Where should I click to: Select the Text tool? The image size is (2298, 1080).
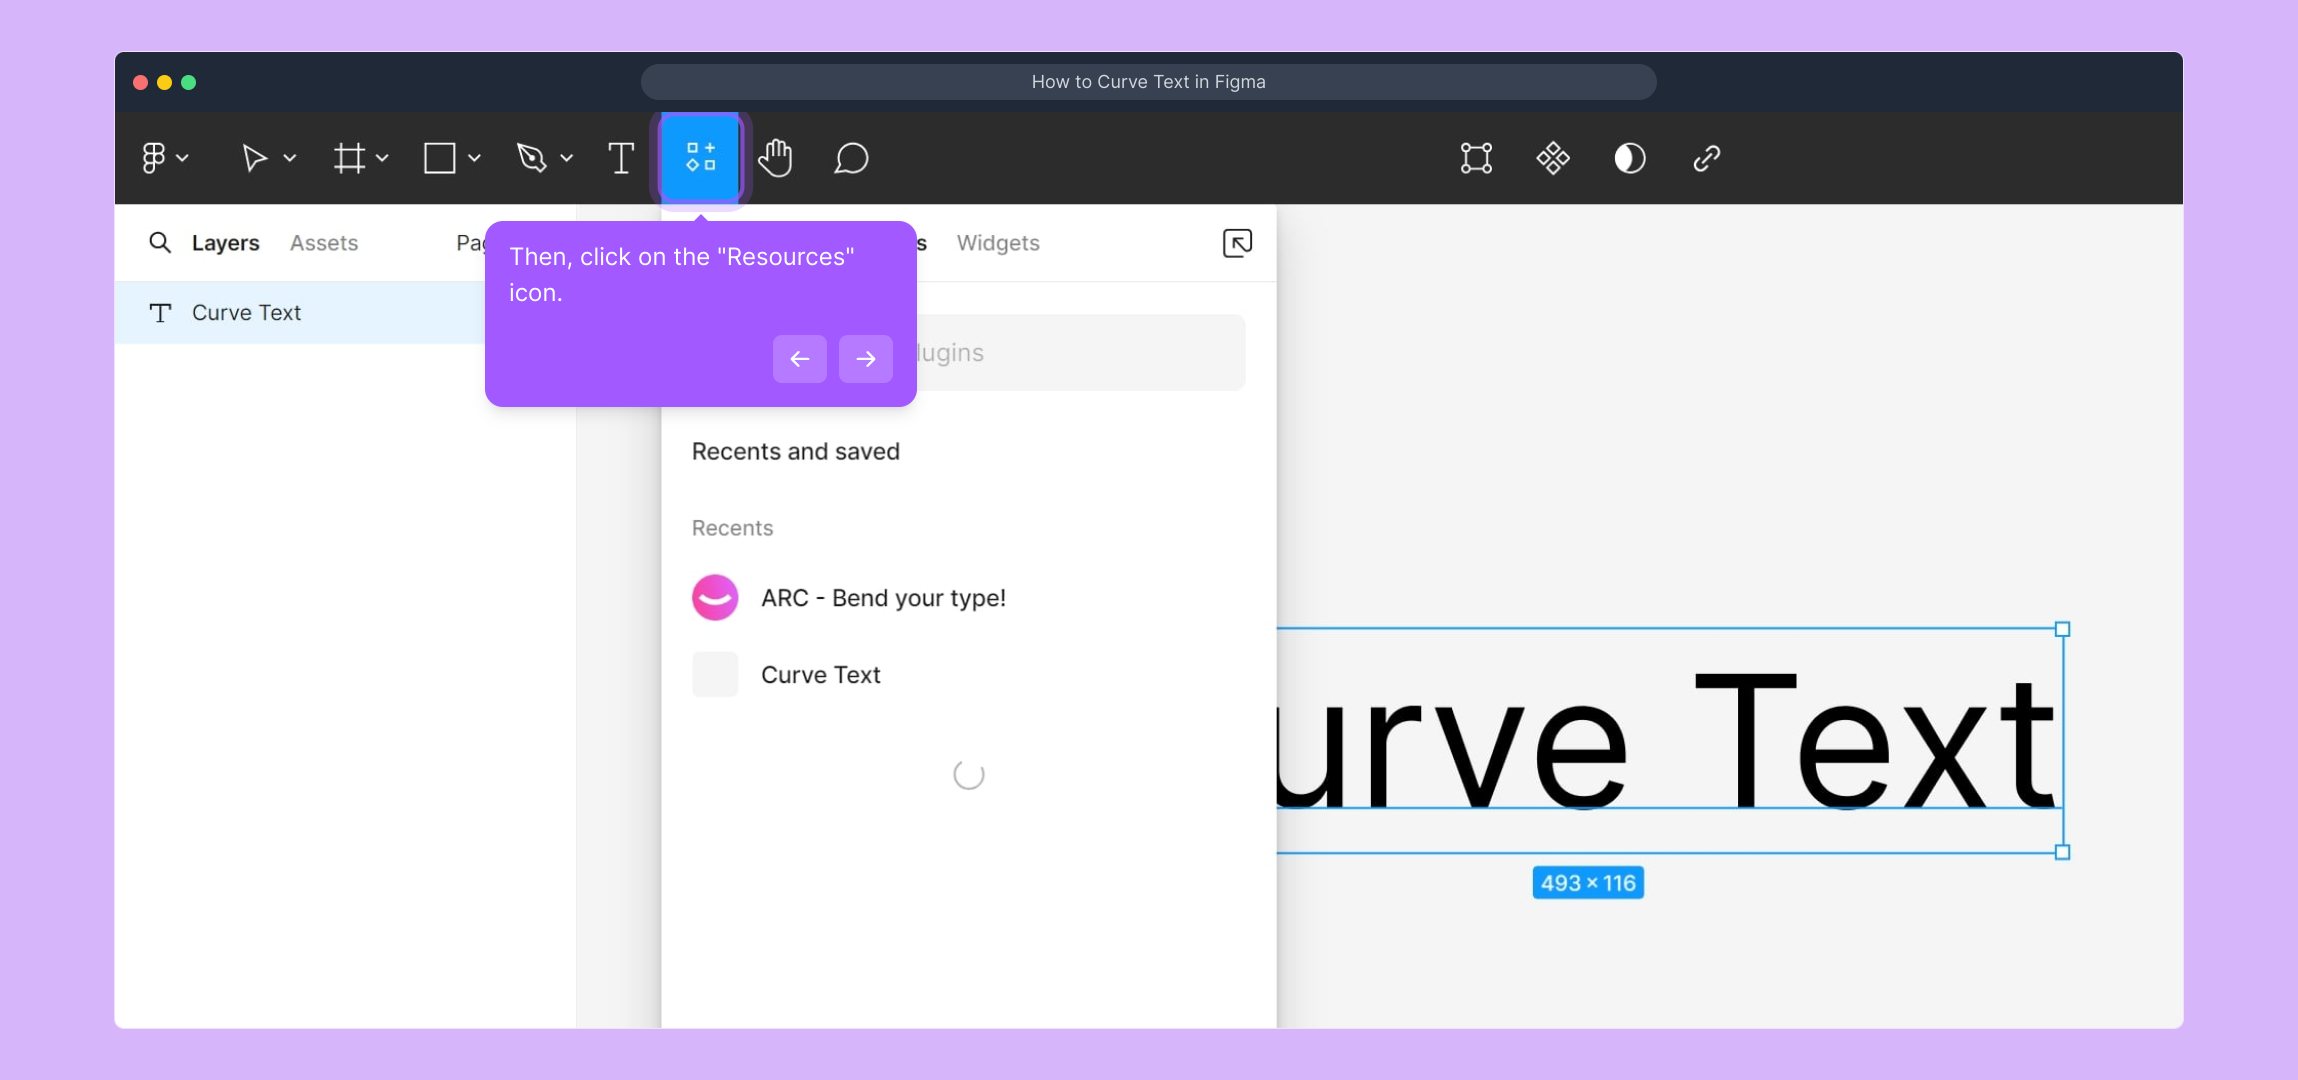(x=621, y=158)
